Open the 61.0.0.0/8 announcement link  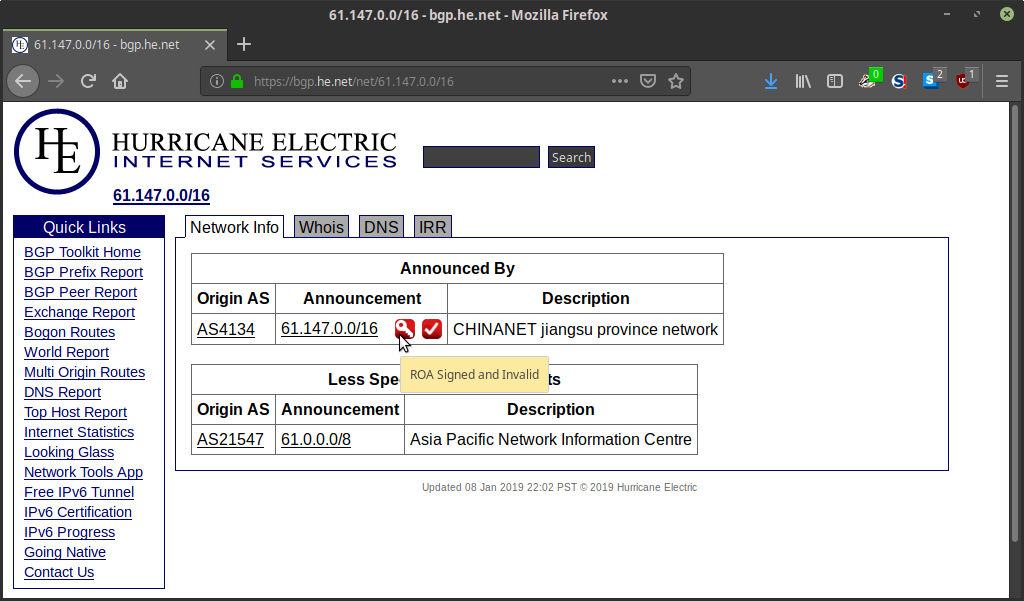pos(315,440)
